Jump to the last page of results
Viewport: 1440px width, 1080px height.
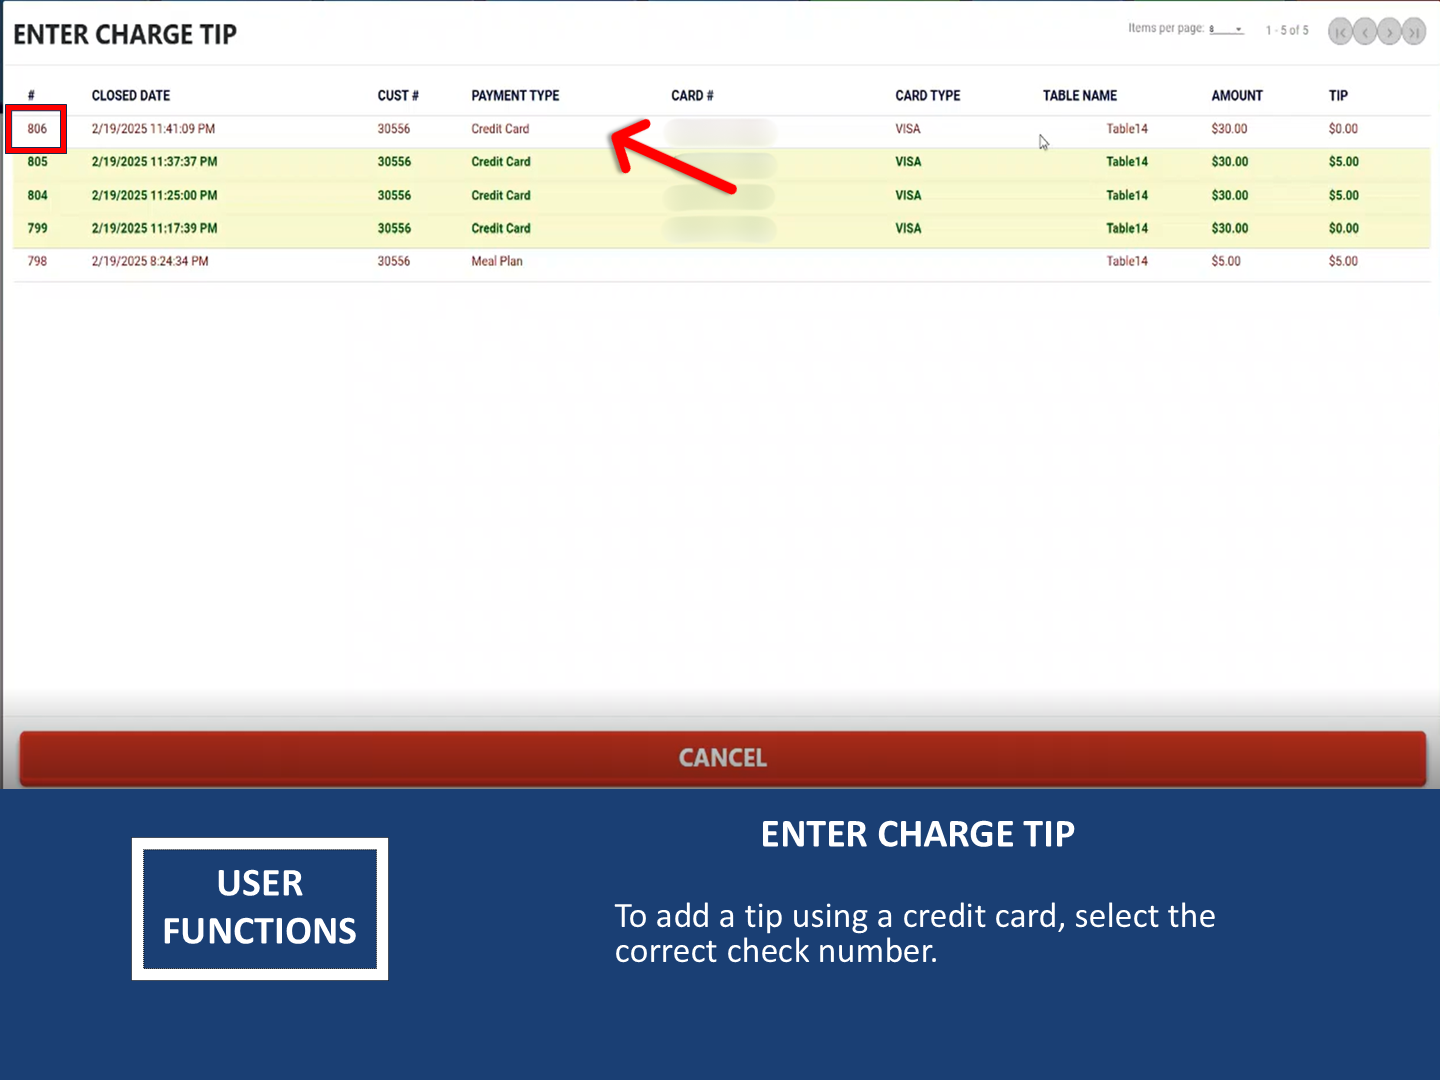[x=1414, y=33]
